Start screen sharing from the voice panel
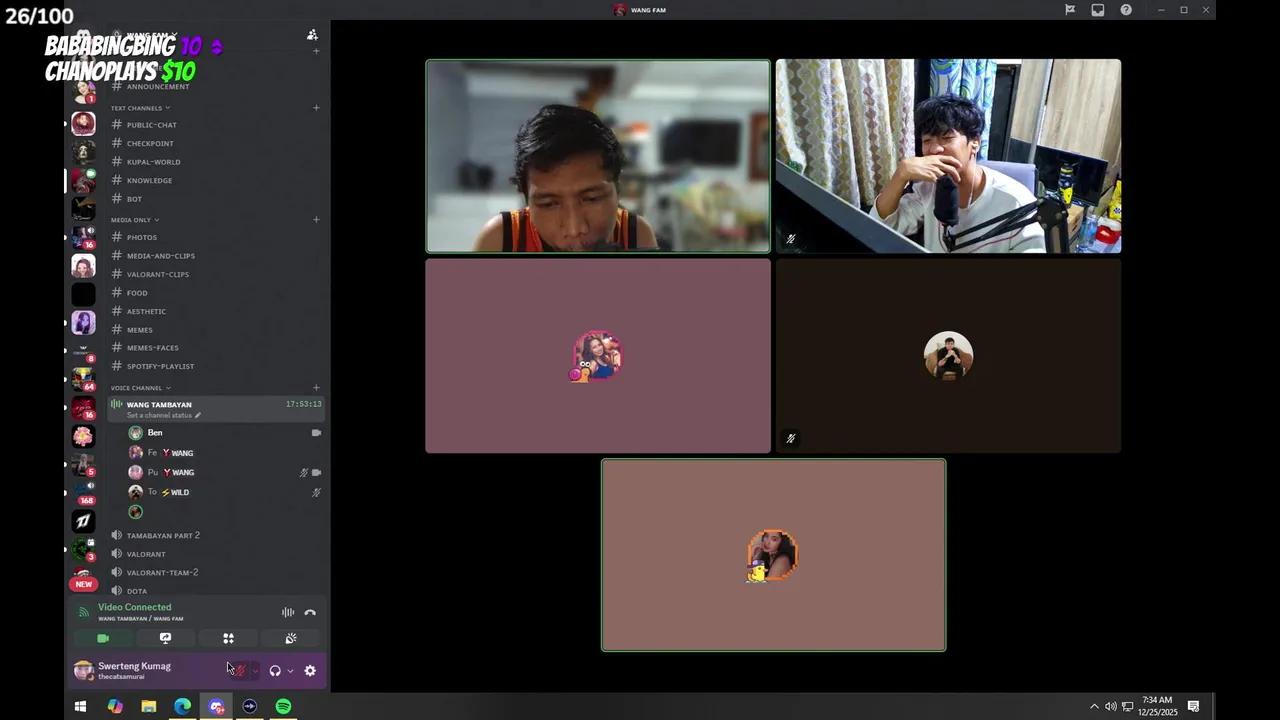The image size is (1280, 720). [x=165, y=638]
